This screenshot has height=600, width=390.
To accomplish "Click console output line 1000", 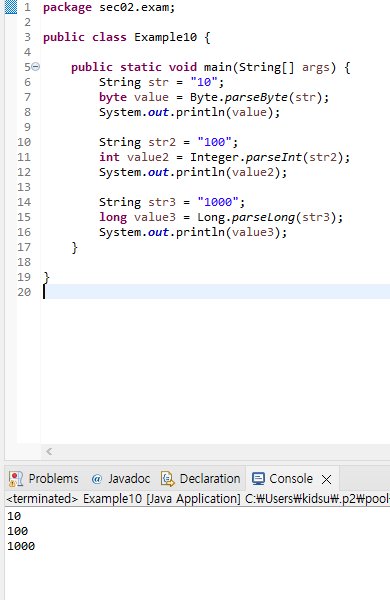I will [21, 546].
